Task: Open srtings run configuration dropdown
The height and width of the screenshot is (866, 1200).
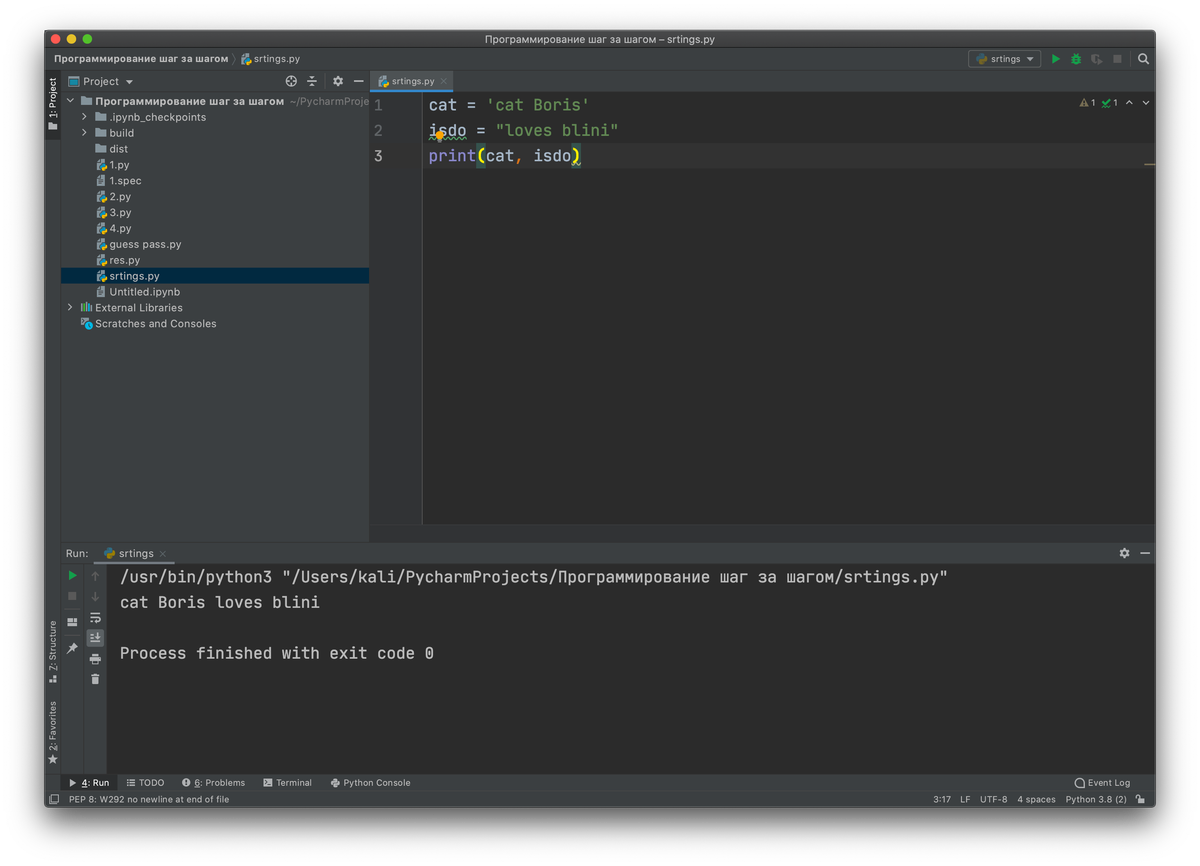Action: click(x=1004, y=59)
